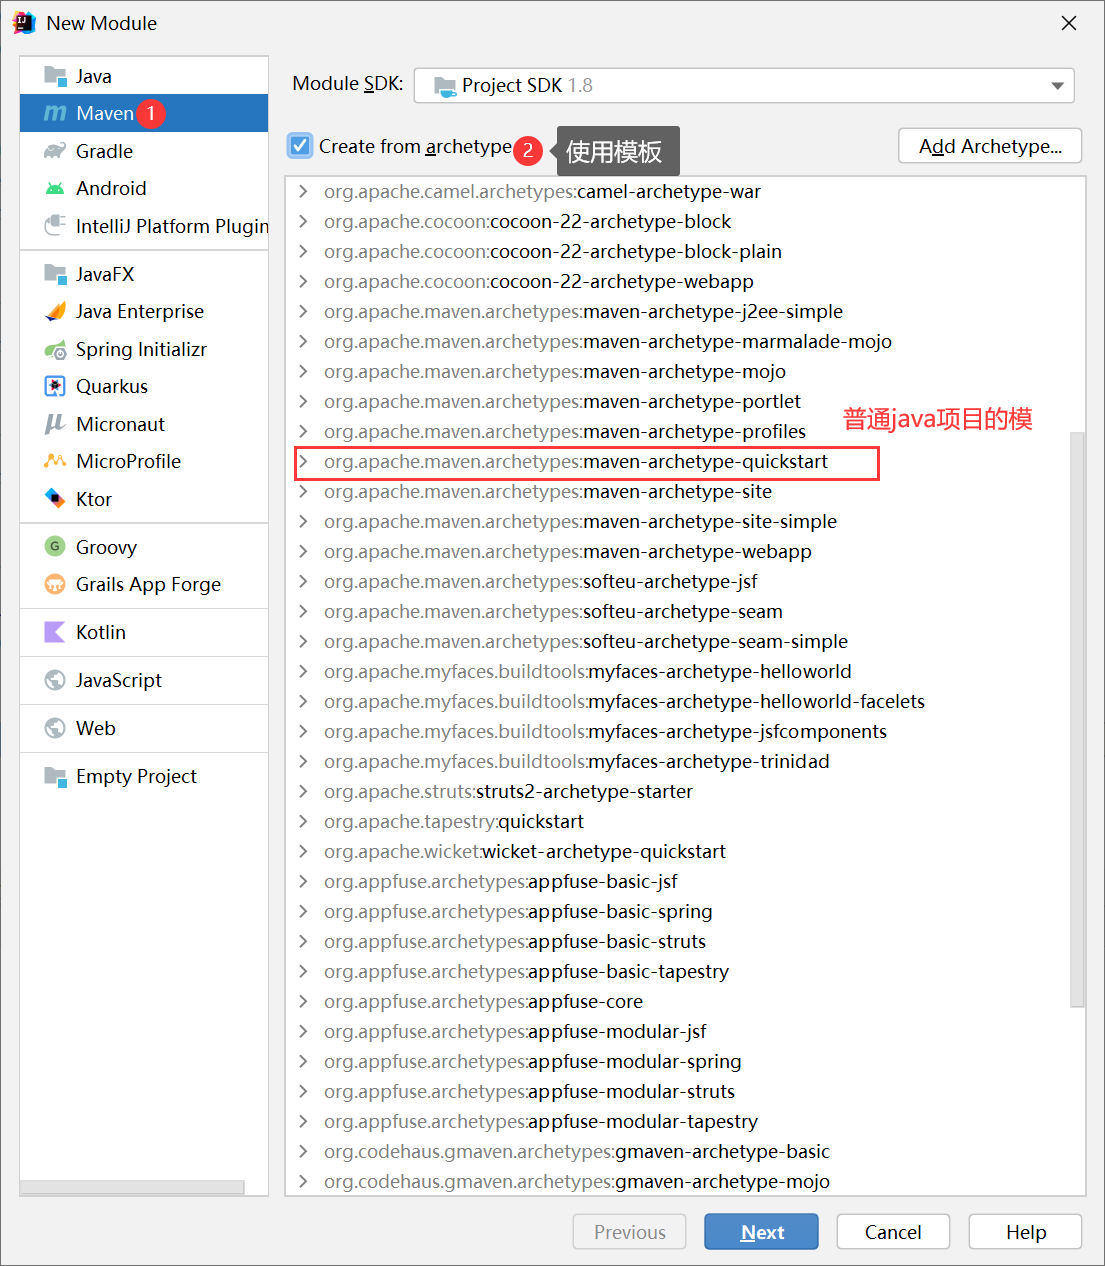Select maven-archetype-portlet row
Screen dimensions: 1105x1266
[x=685, y=401]
